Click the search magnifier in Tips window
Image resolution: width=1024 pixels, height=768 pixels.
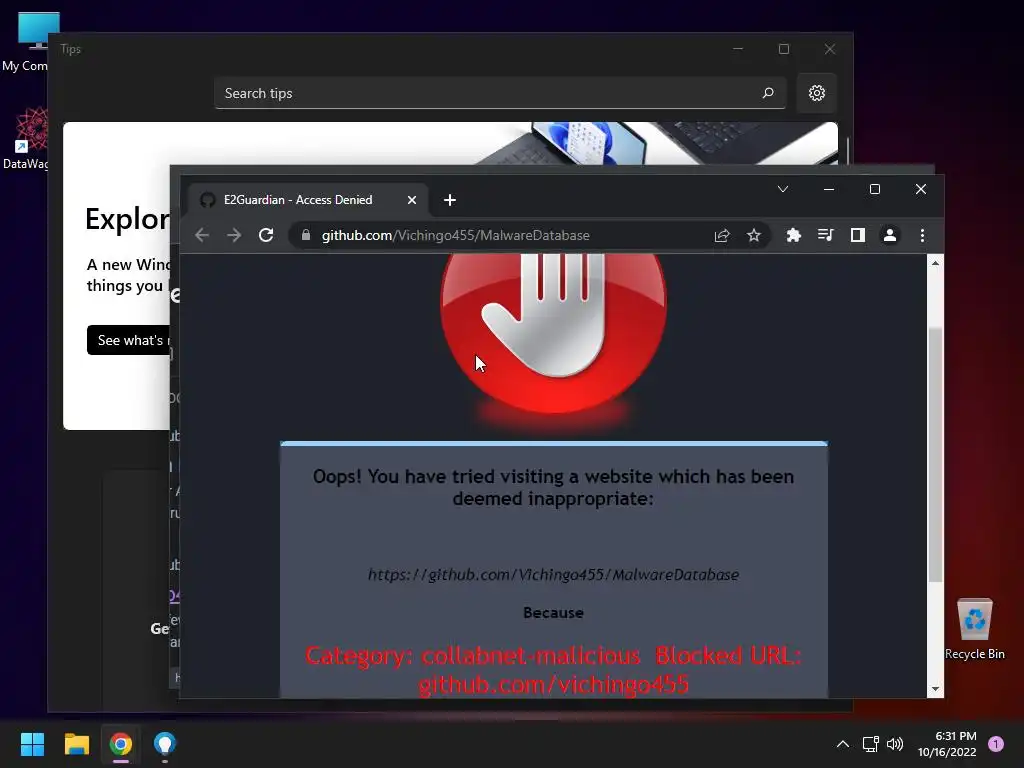tap(768, 93)
